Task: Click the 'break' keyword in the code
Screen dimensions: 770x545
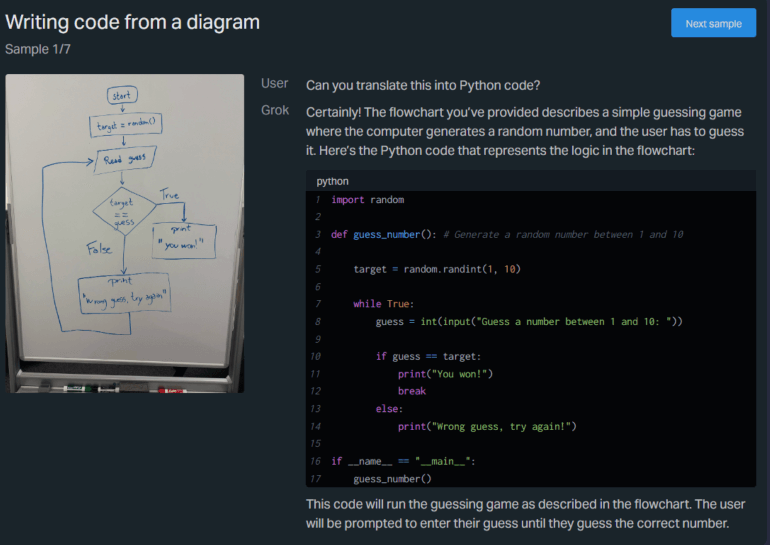Action: [x=411, y=391]
